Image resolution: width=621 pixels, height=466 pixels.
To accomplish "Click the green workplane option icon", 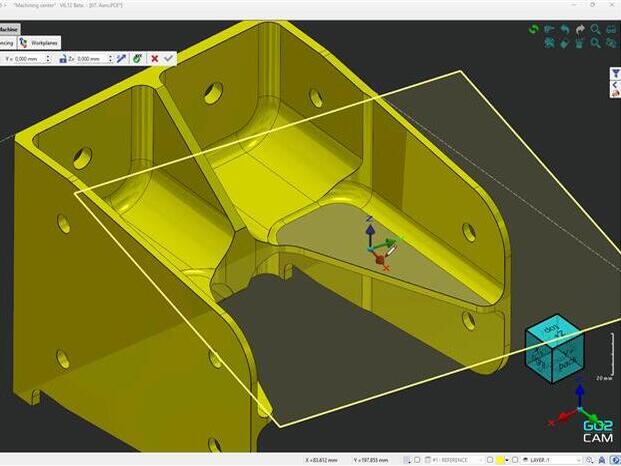I will click(137, 59).
